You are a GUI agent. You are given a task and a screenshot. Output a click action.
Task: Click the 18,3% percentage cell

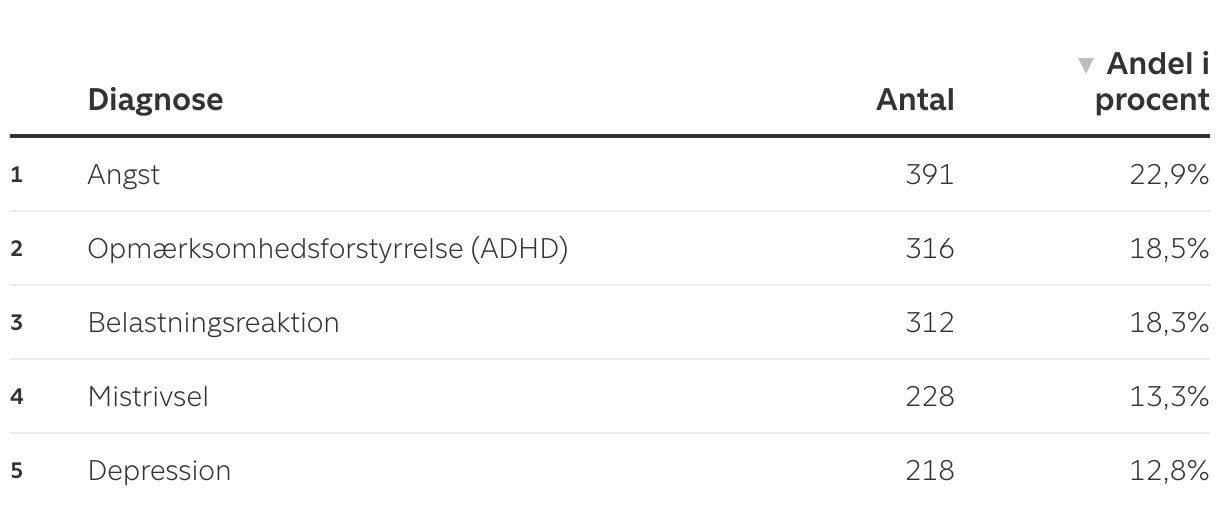(1170, 323)
